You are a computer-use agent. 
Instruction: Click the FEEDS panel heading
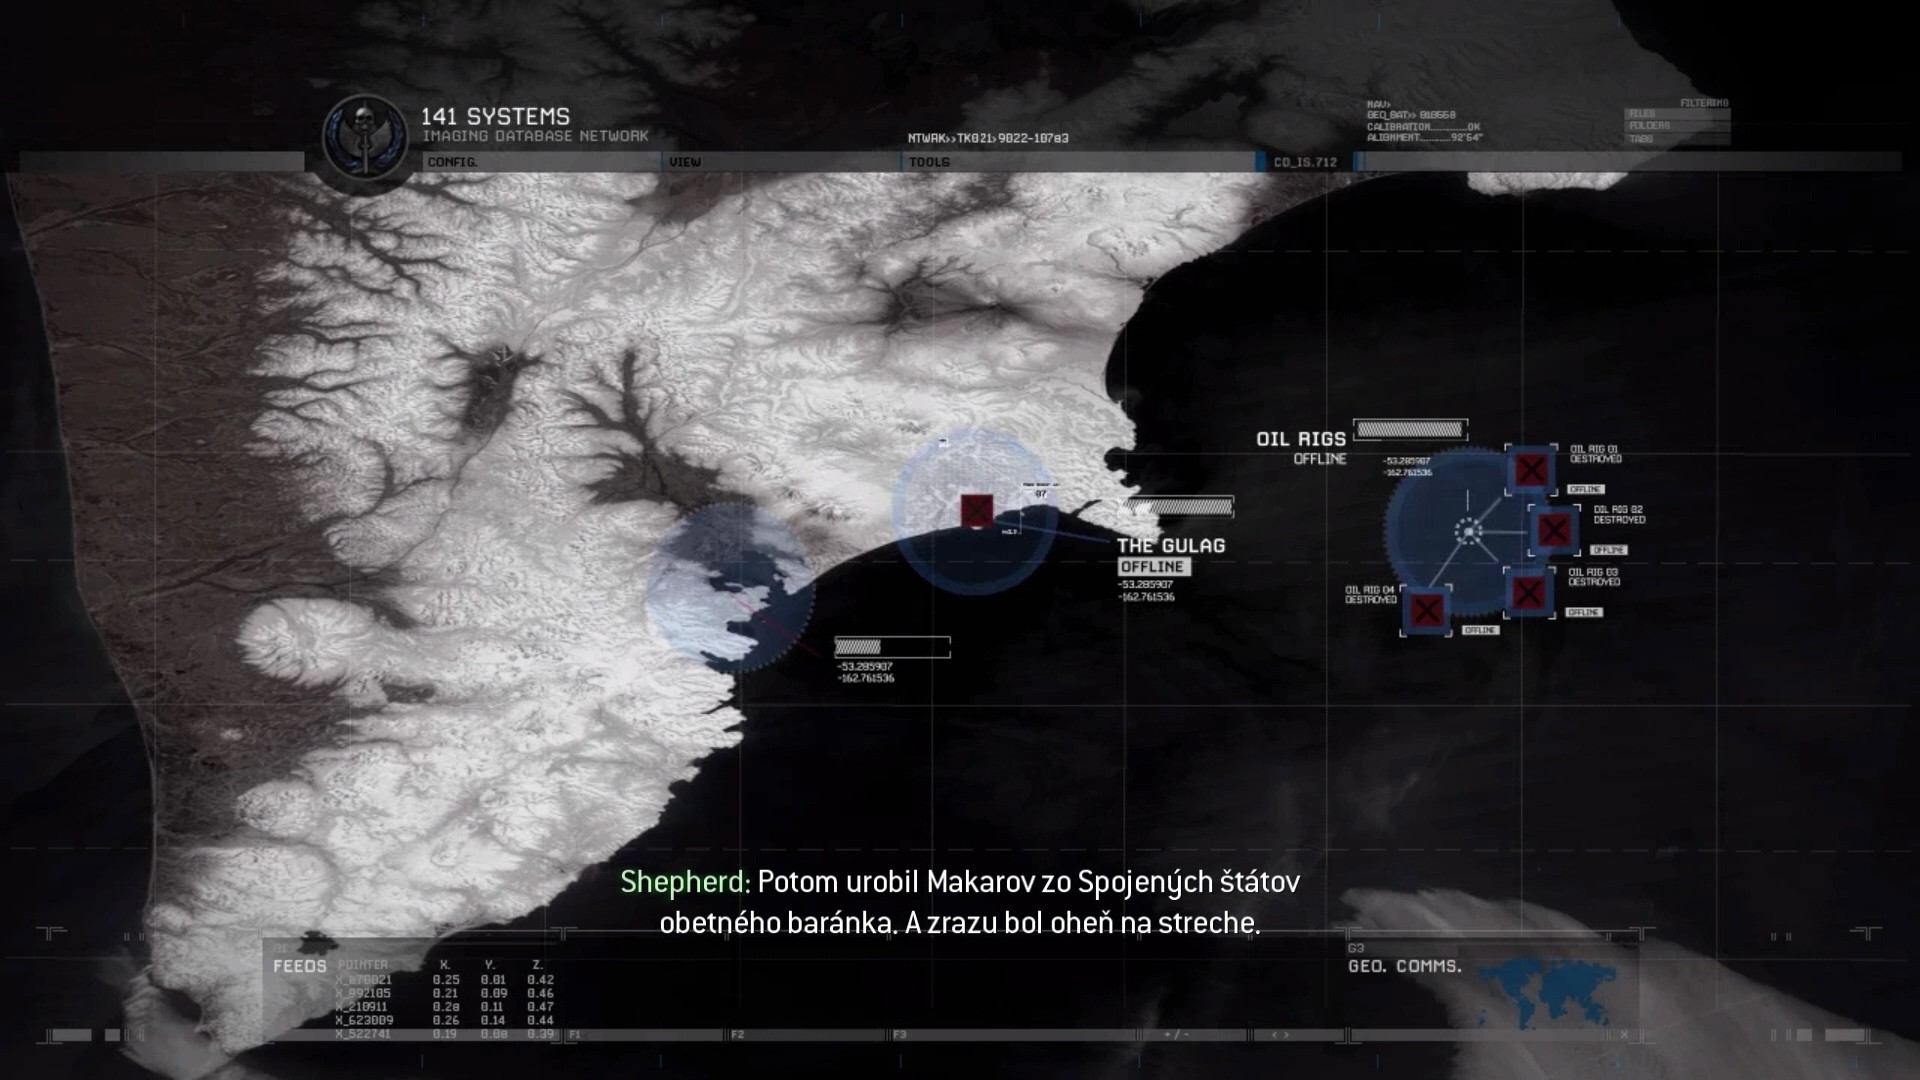(300, 966)
